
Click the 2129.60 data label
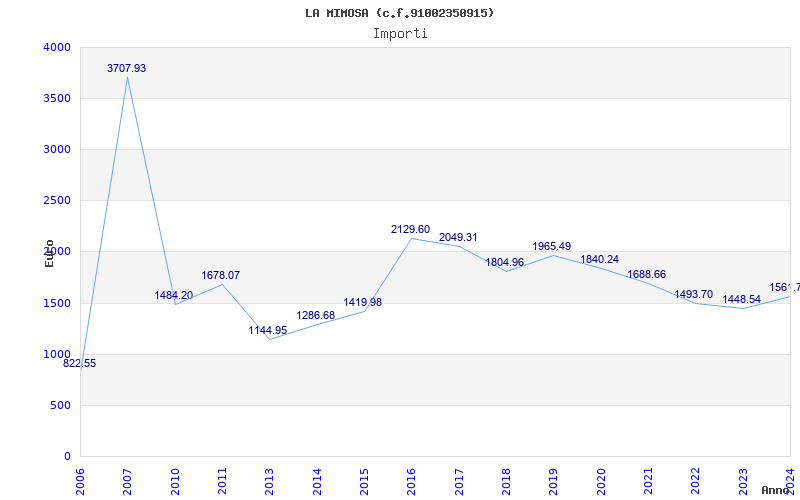click(x=411, y=229)
